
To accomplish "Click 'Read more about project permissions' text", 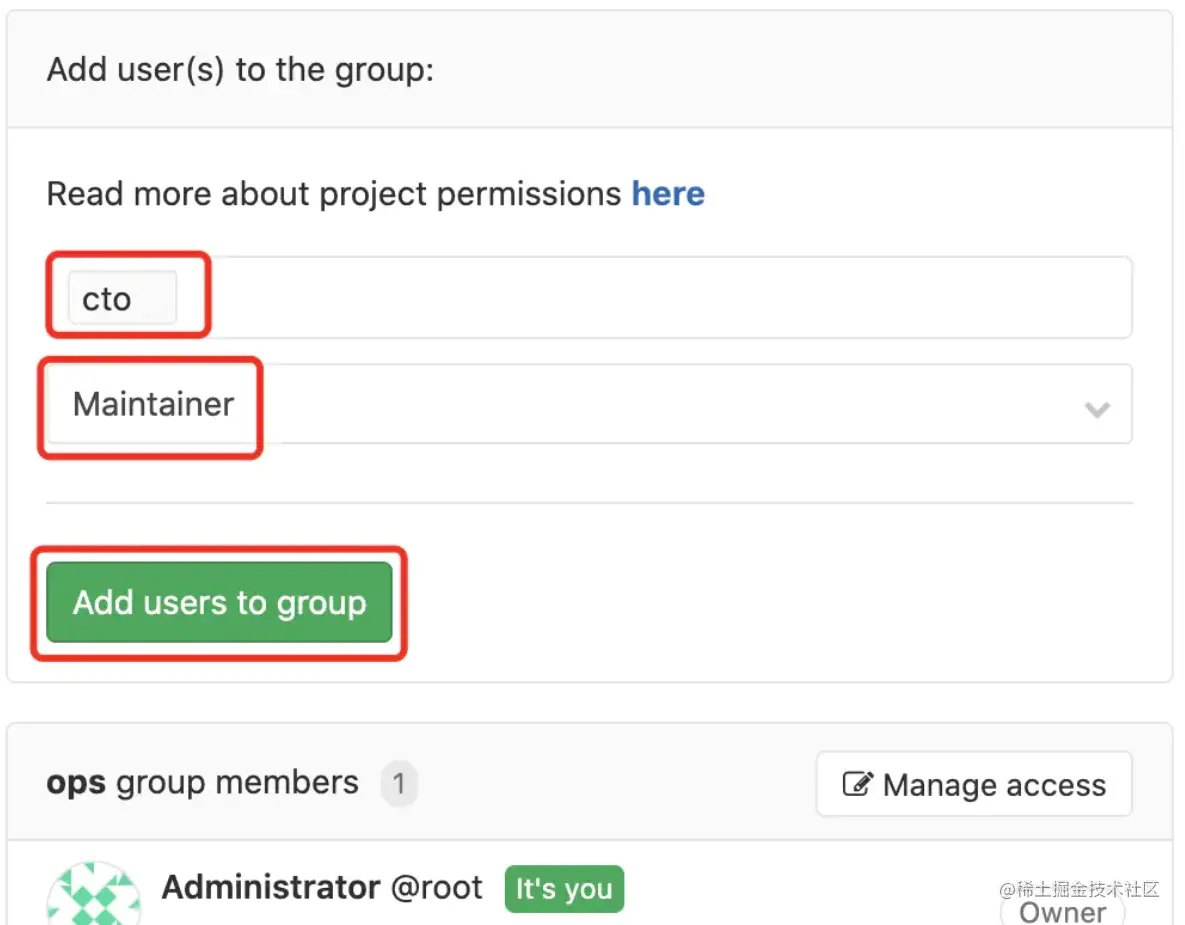I will 334,193.
